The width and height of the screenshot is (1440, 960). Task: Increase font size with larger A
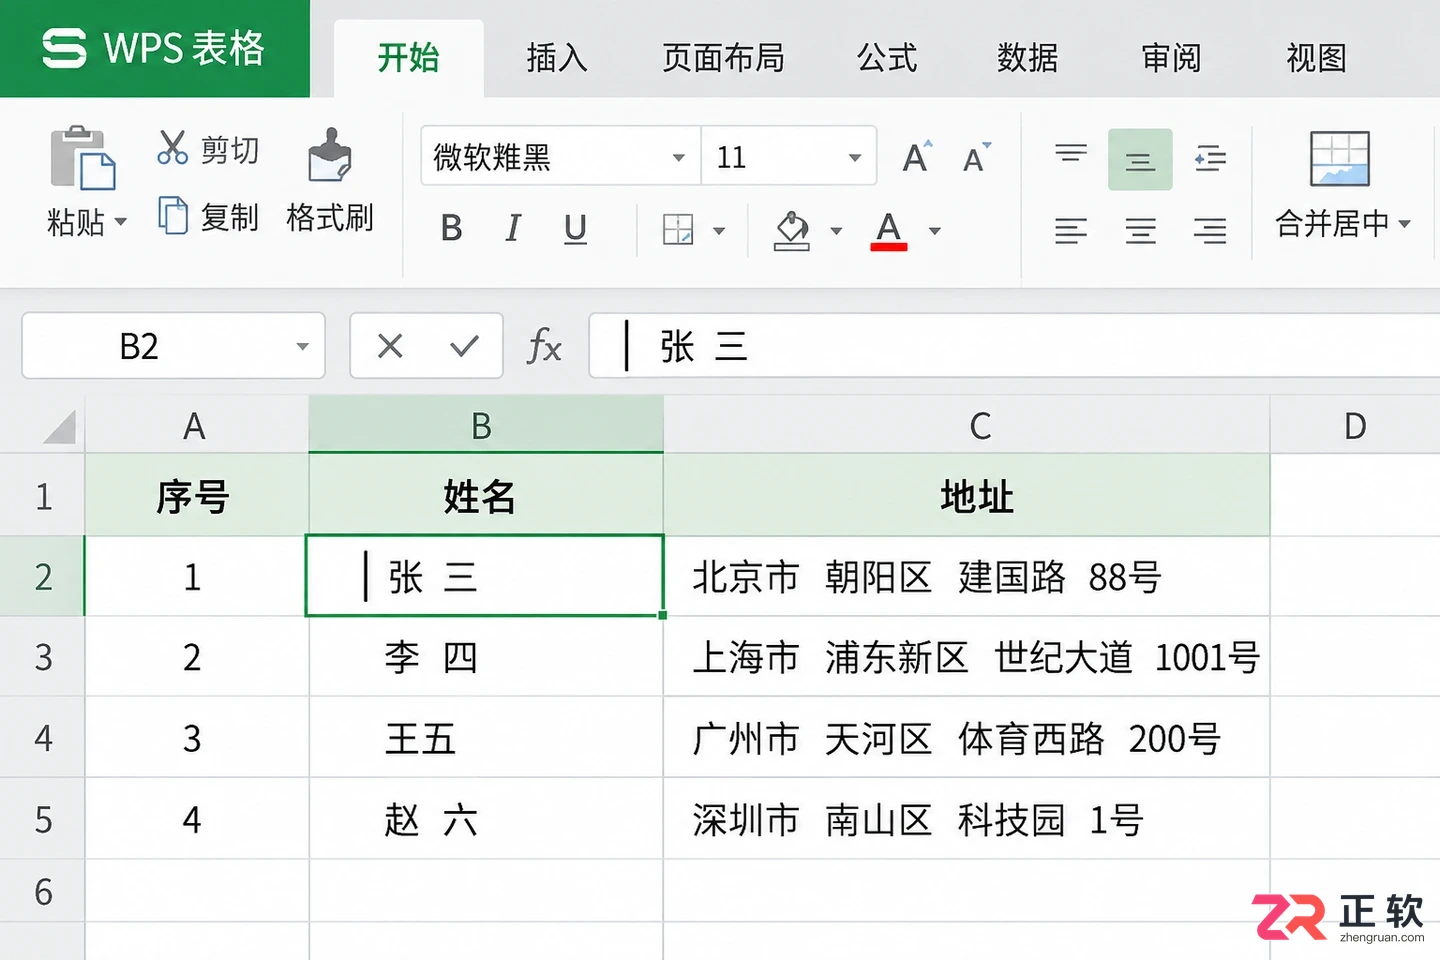click(x=917, y=157)
